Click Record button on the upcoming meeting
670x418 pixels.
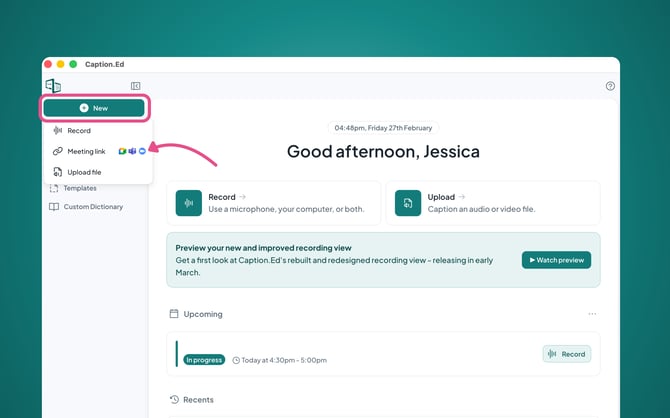pyautogui.click(x=566, y=354)
